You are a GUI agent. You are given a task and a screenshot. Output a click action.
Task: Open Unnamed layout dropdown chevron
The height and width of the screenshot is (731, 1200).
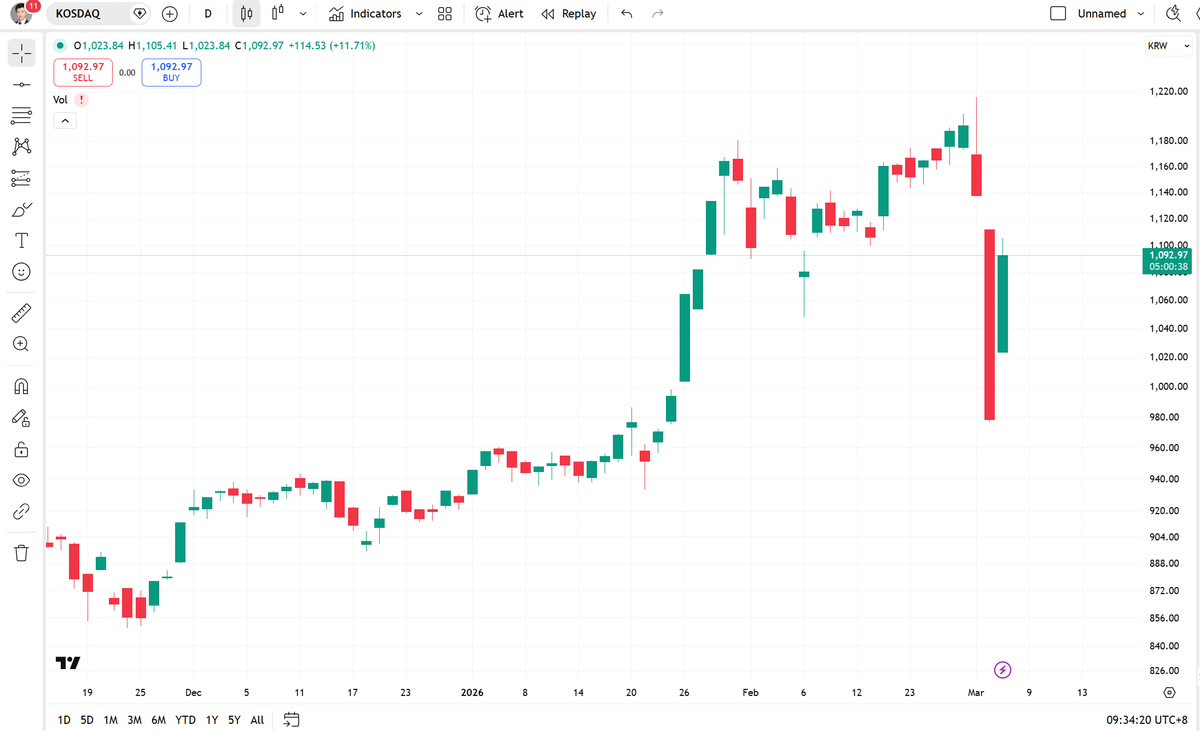[x=1141, y=14]
